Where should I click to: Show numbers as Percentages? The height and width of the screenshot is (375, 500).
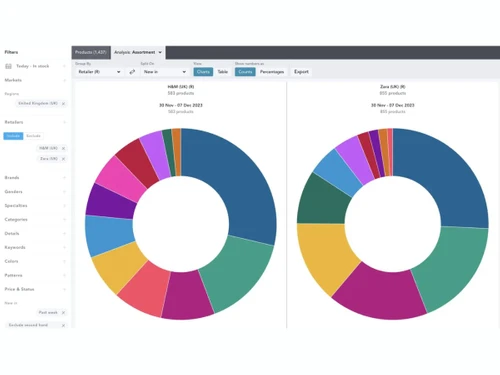(272, 72)
